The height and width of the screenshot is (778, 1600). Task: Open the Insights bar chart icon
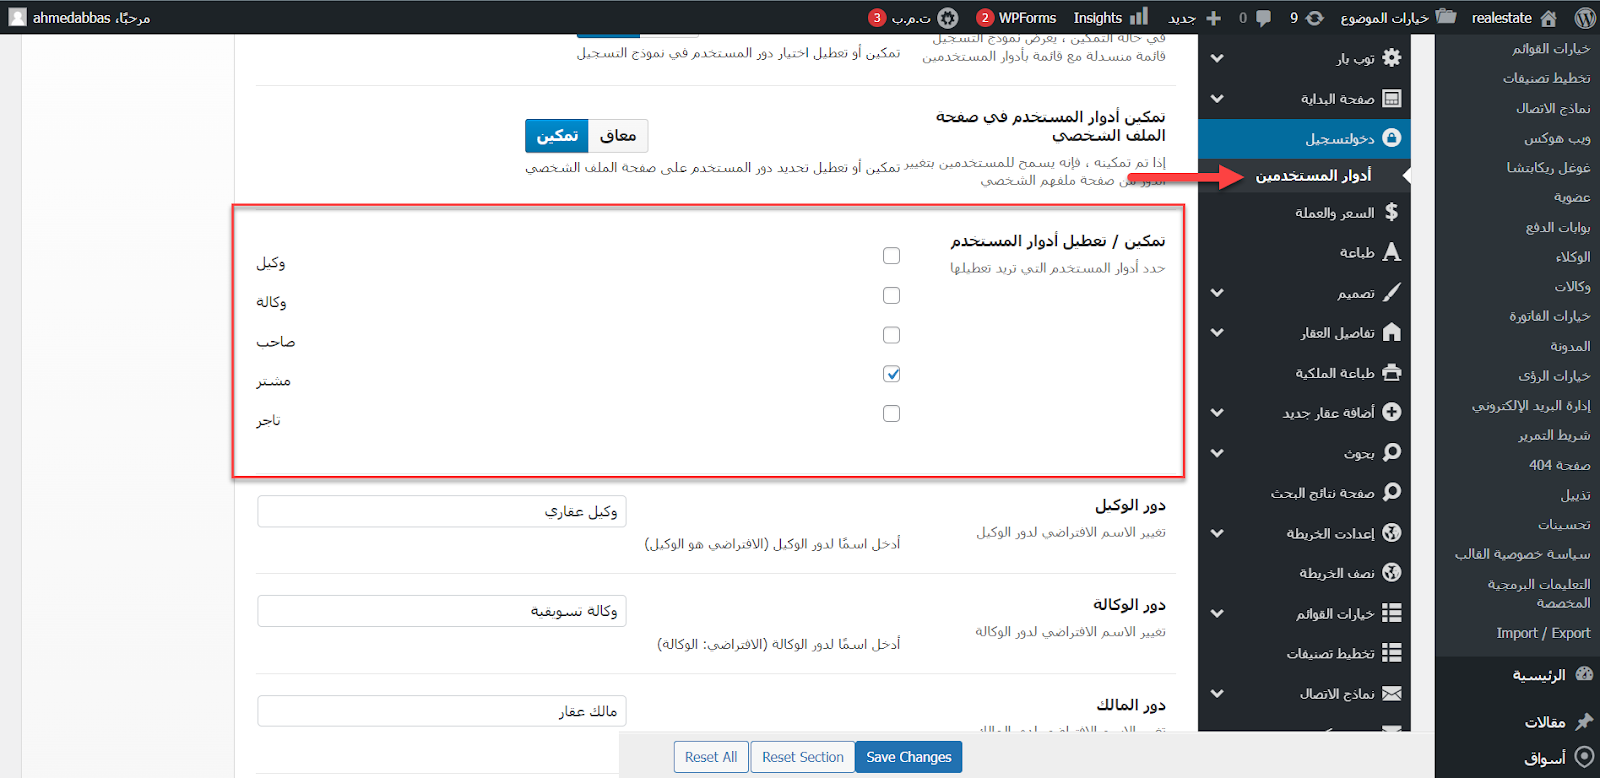click(1139, 17)
